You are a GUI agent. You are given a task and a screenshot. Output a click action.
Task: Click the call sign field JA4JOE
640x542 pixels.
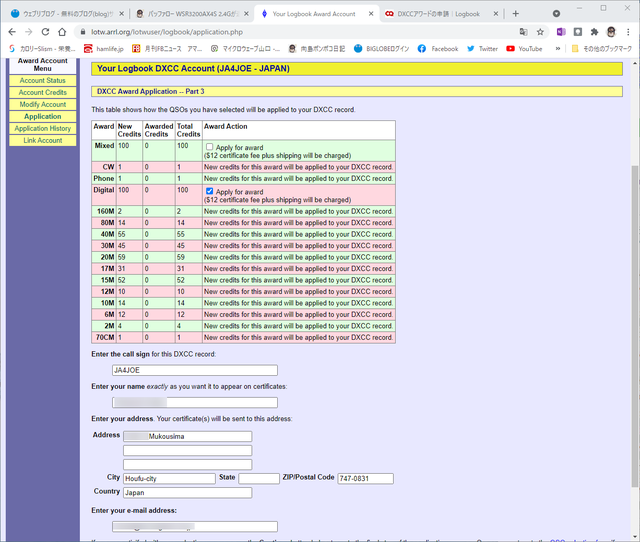click(x=195, y=370)
